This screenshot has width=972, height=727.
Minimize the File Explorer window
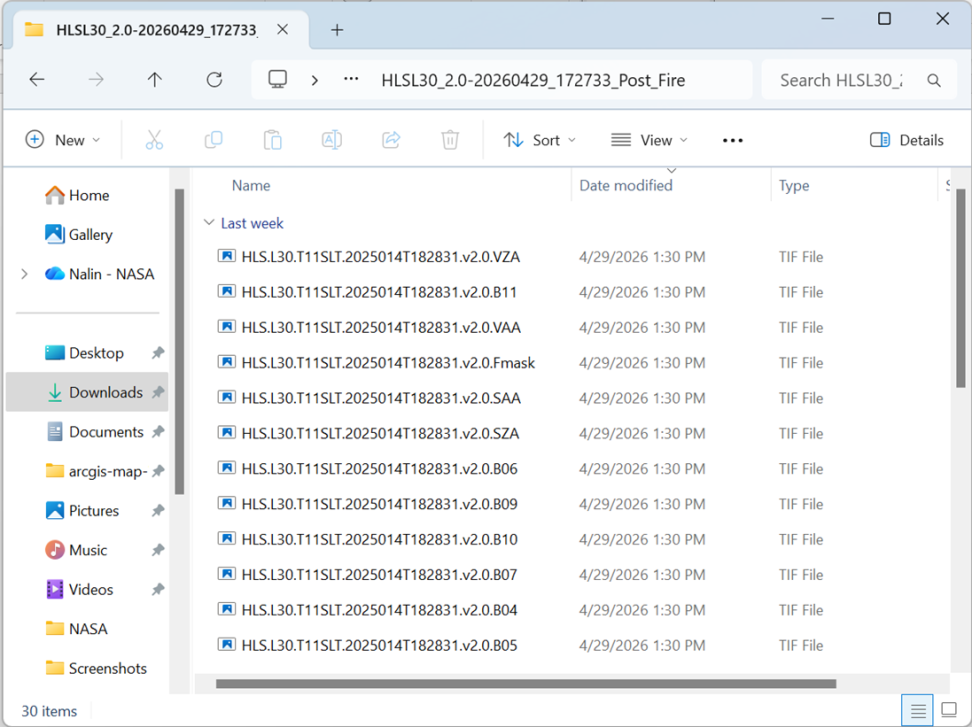click(828, 19)
